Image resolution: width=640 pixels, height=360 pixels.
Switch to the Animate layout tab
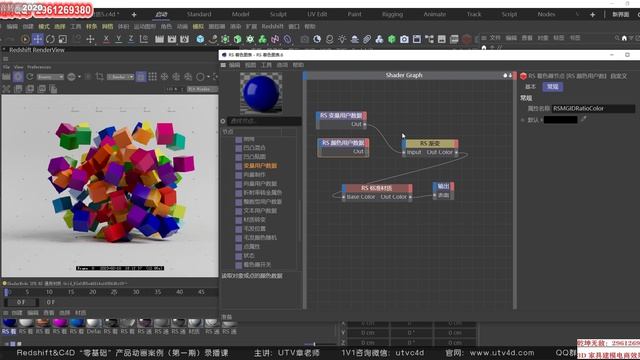[435, 14]
